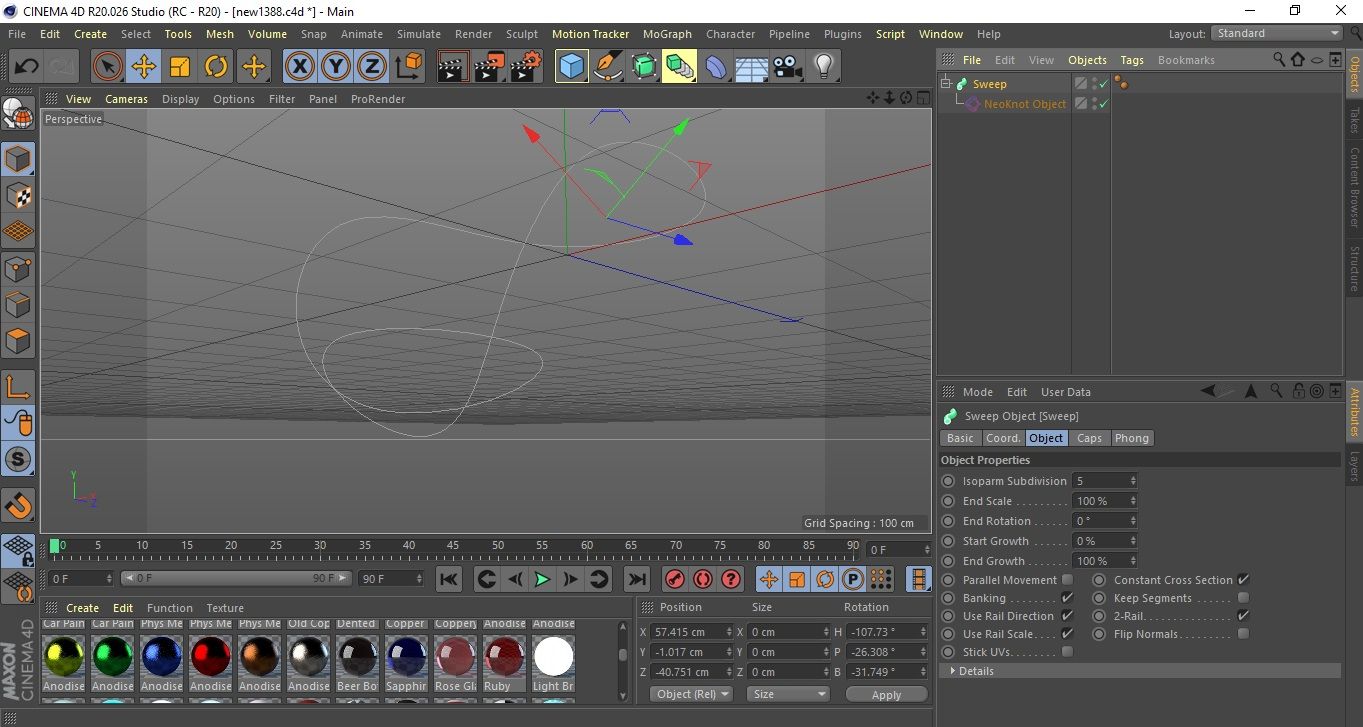The width and height of the screenshot is (1363, 727).
Task: Toggle Parallel Movement checkbox
Action: tap(1067, 580)
